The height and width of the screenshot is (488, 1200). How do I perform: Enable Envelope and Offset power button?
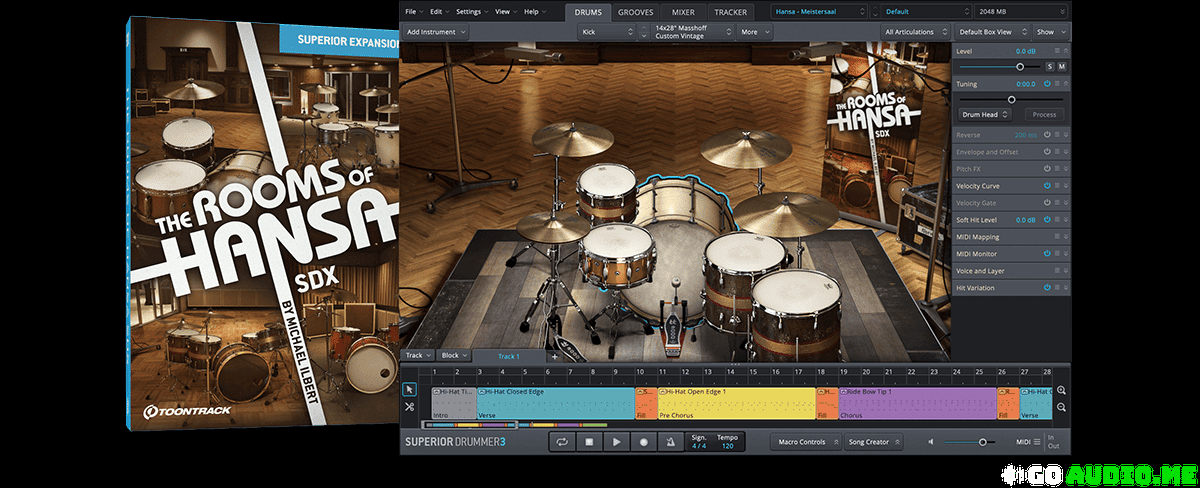(1048, 152)
